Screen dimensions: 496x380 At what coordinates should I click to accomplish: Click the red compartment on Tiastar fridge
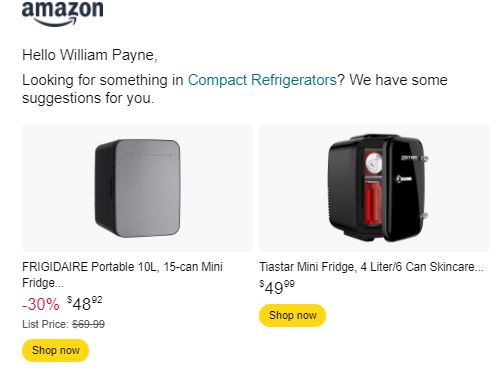point(372,203)
